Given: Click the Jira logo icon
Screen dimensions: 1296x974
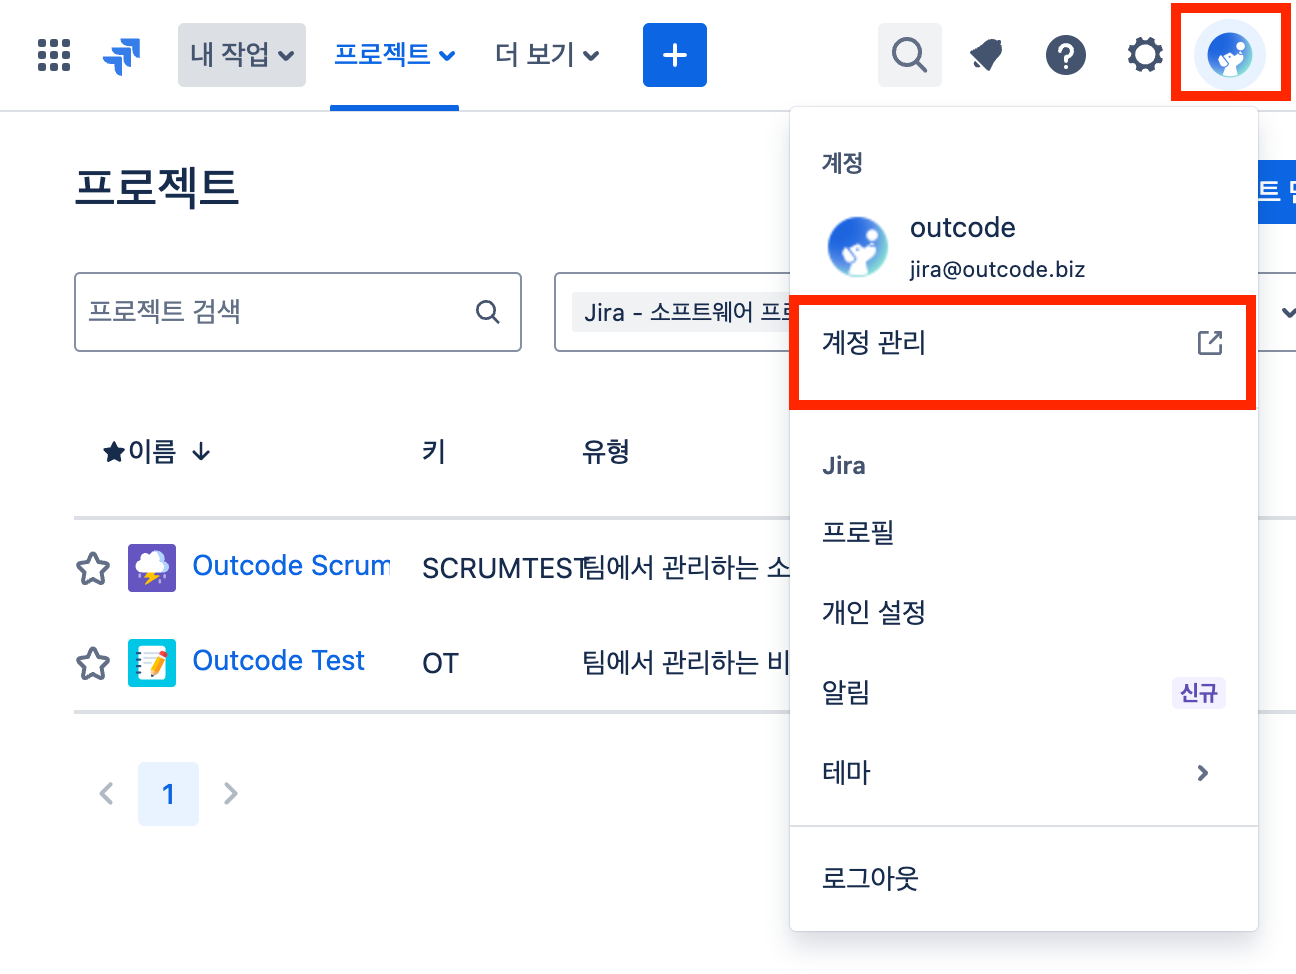Looking at the screenshot, I should click(x=122, y=56).
